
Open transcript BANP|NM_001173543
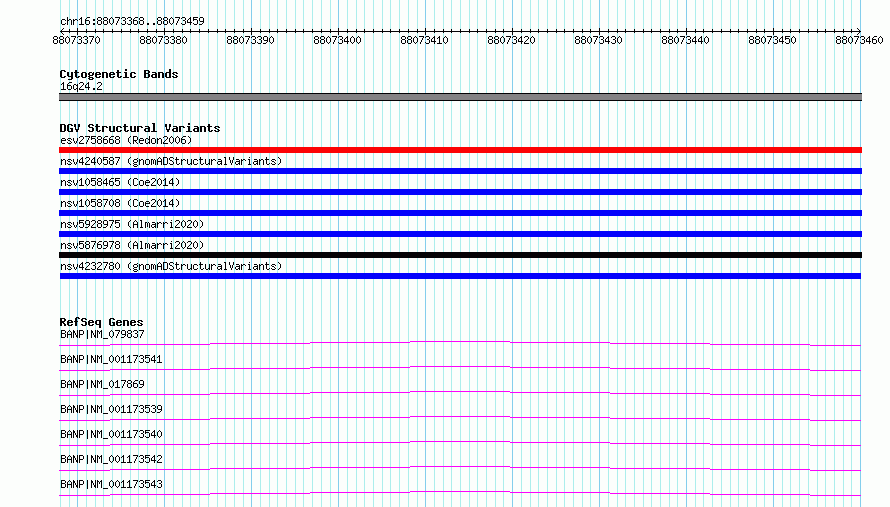[111, 484]
